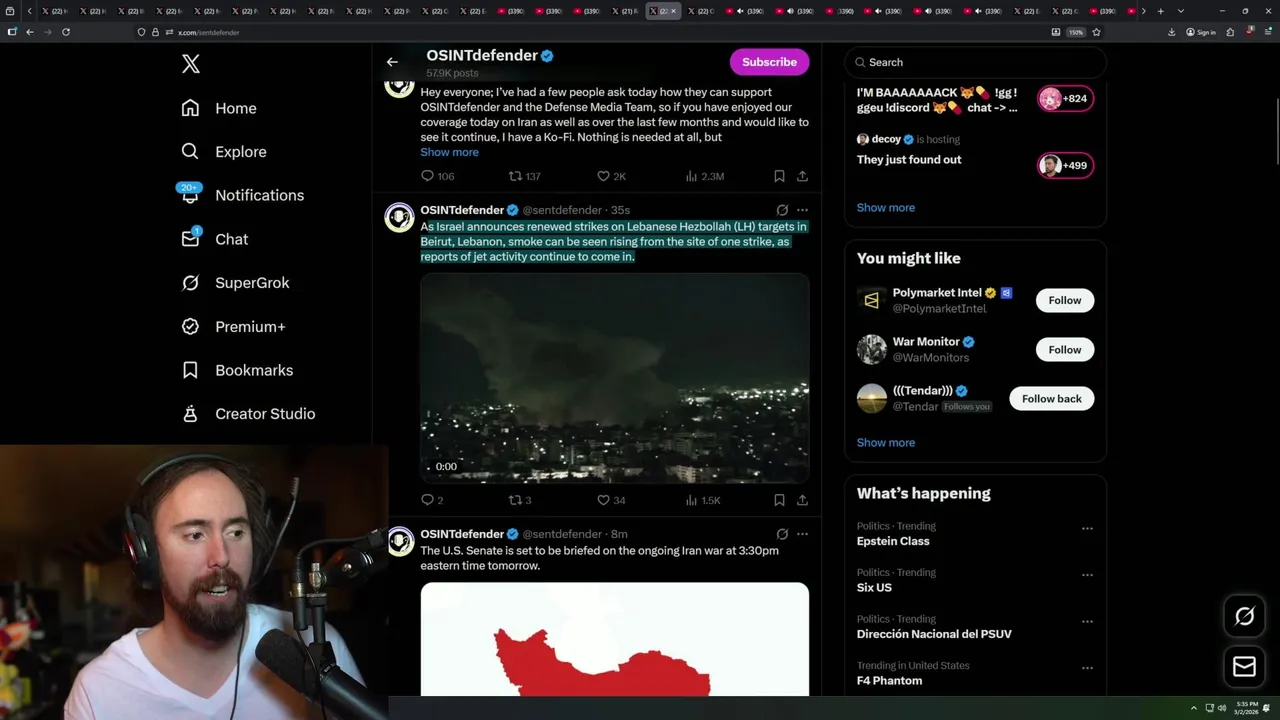Open options for Dirección Nacional trend
1280x720 pixels.
coord(1087,622)
